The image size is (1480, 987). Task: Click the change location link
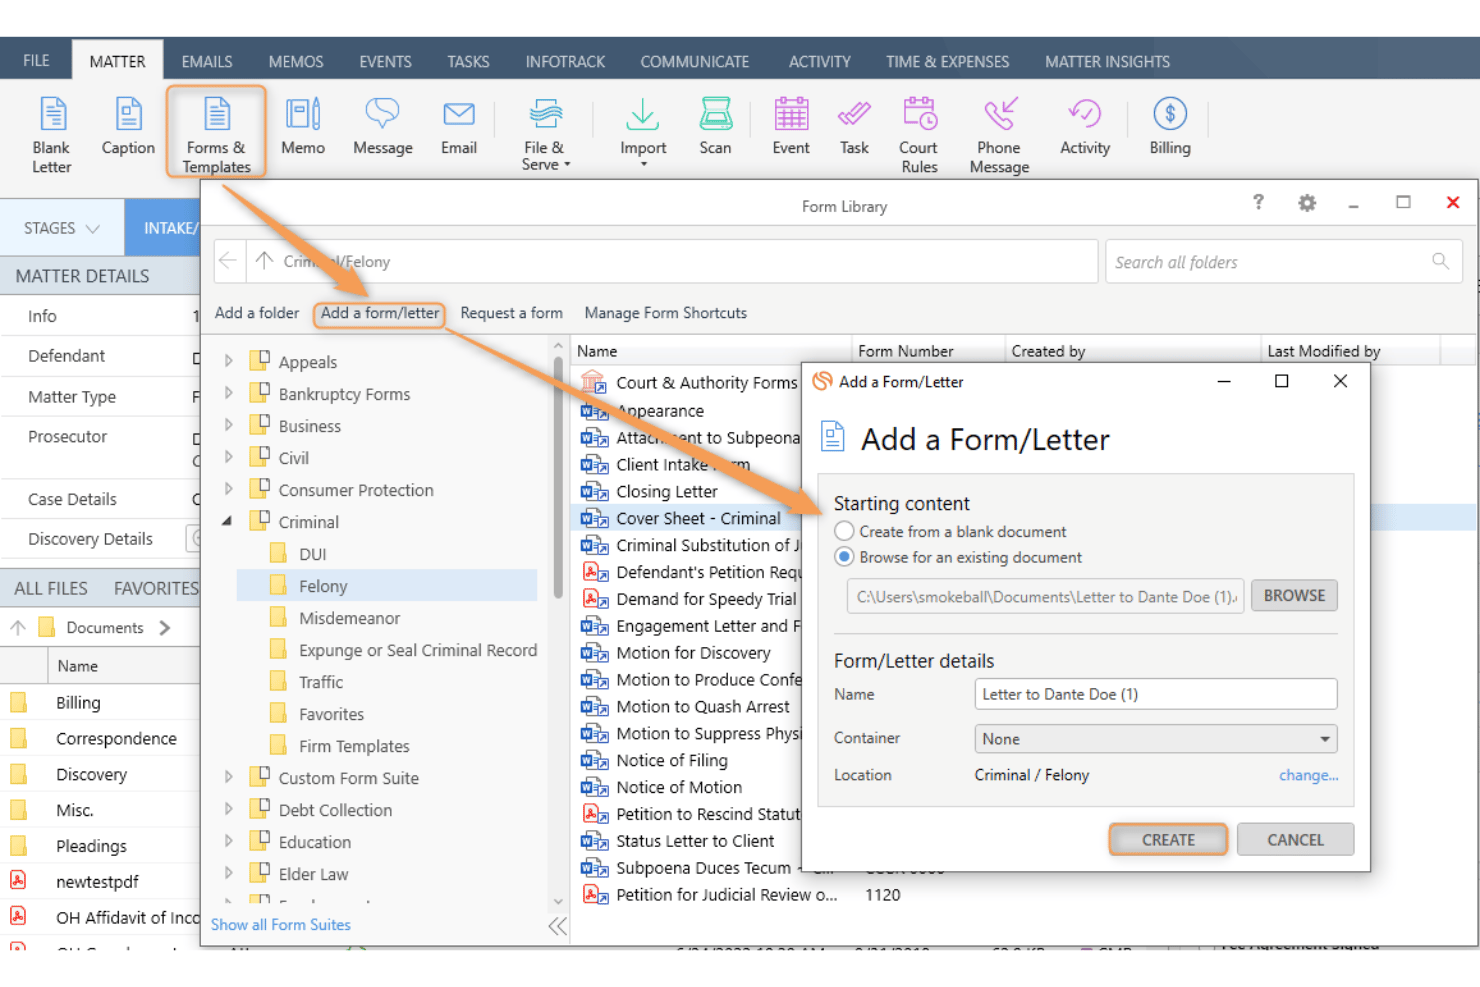coord(1308,775)
